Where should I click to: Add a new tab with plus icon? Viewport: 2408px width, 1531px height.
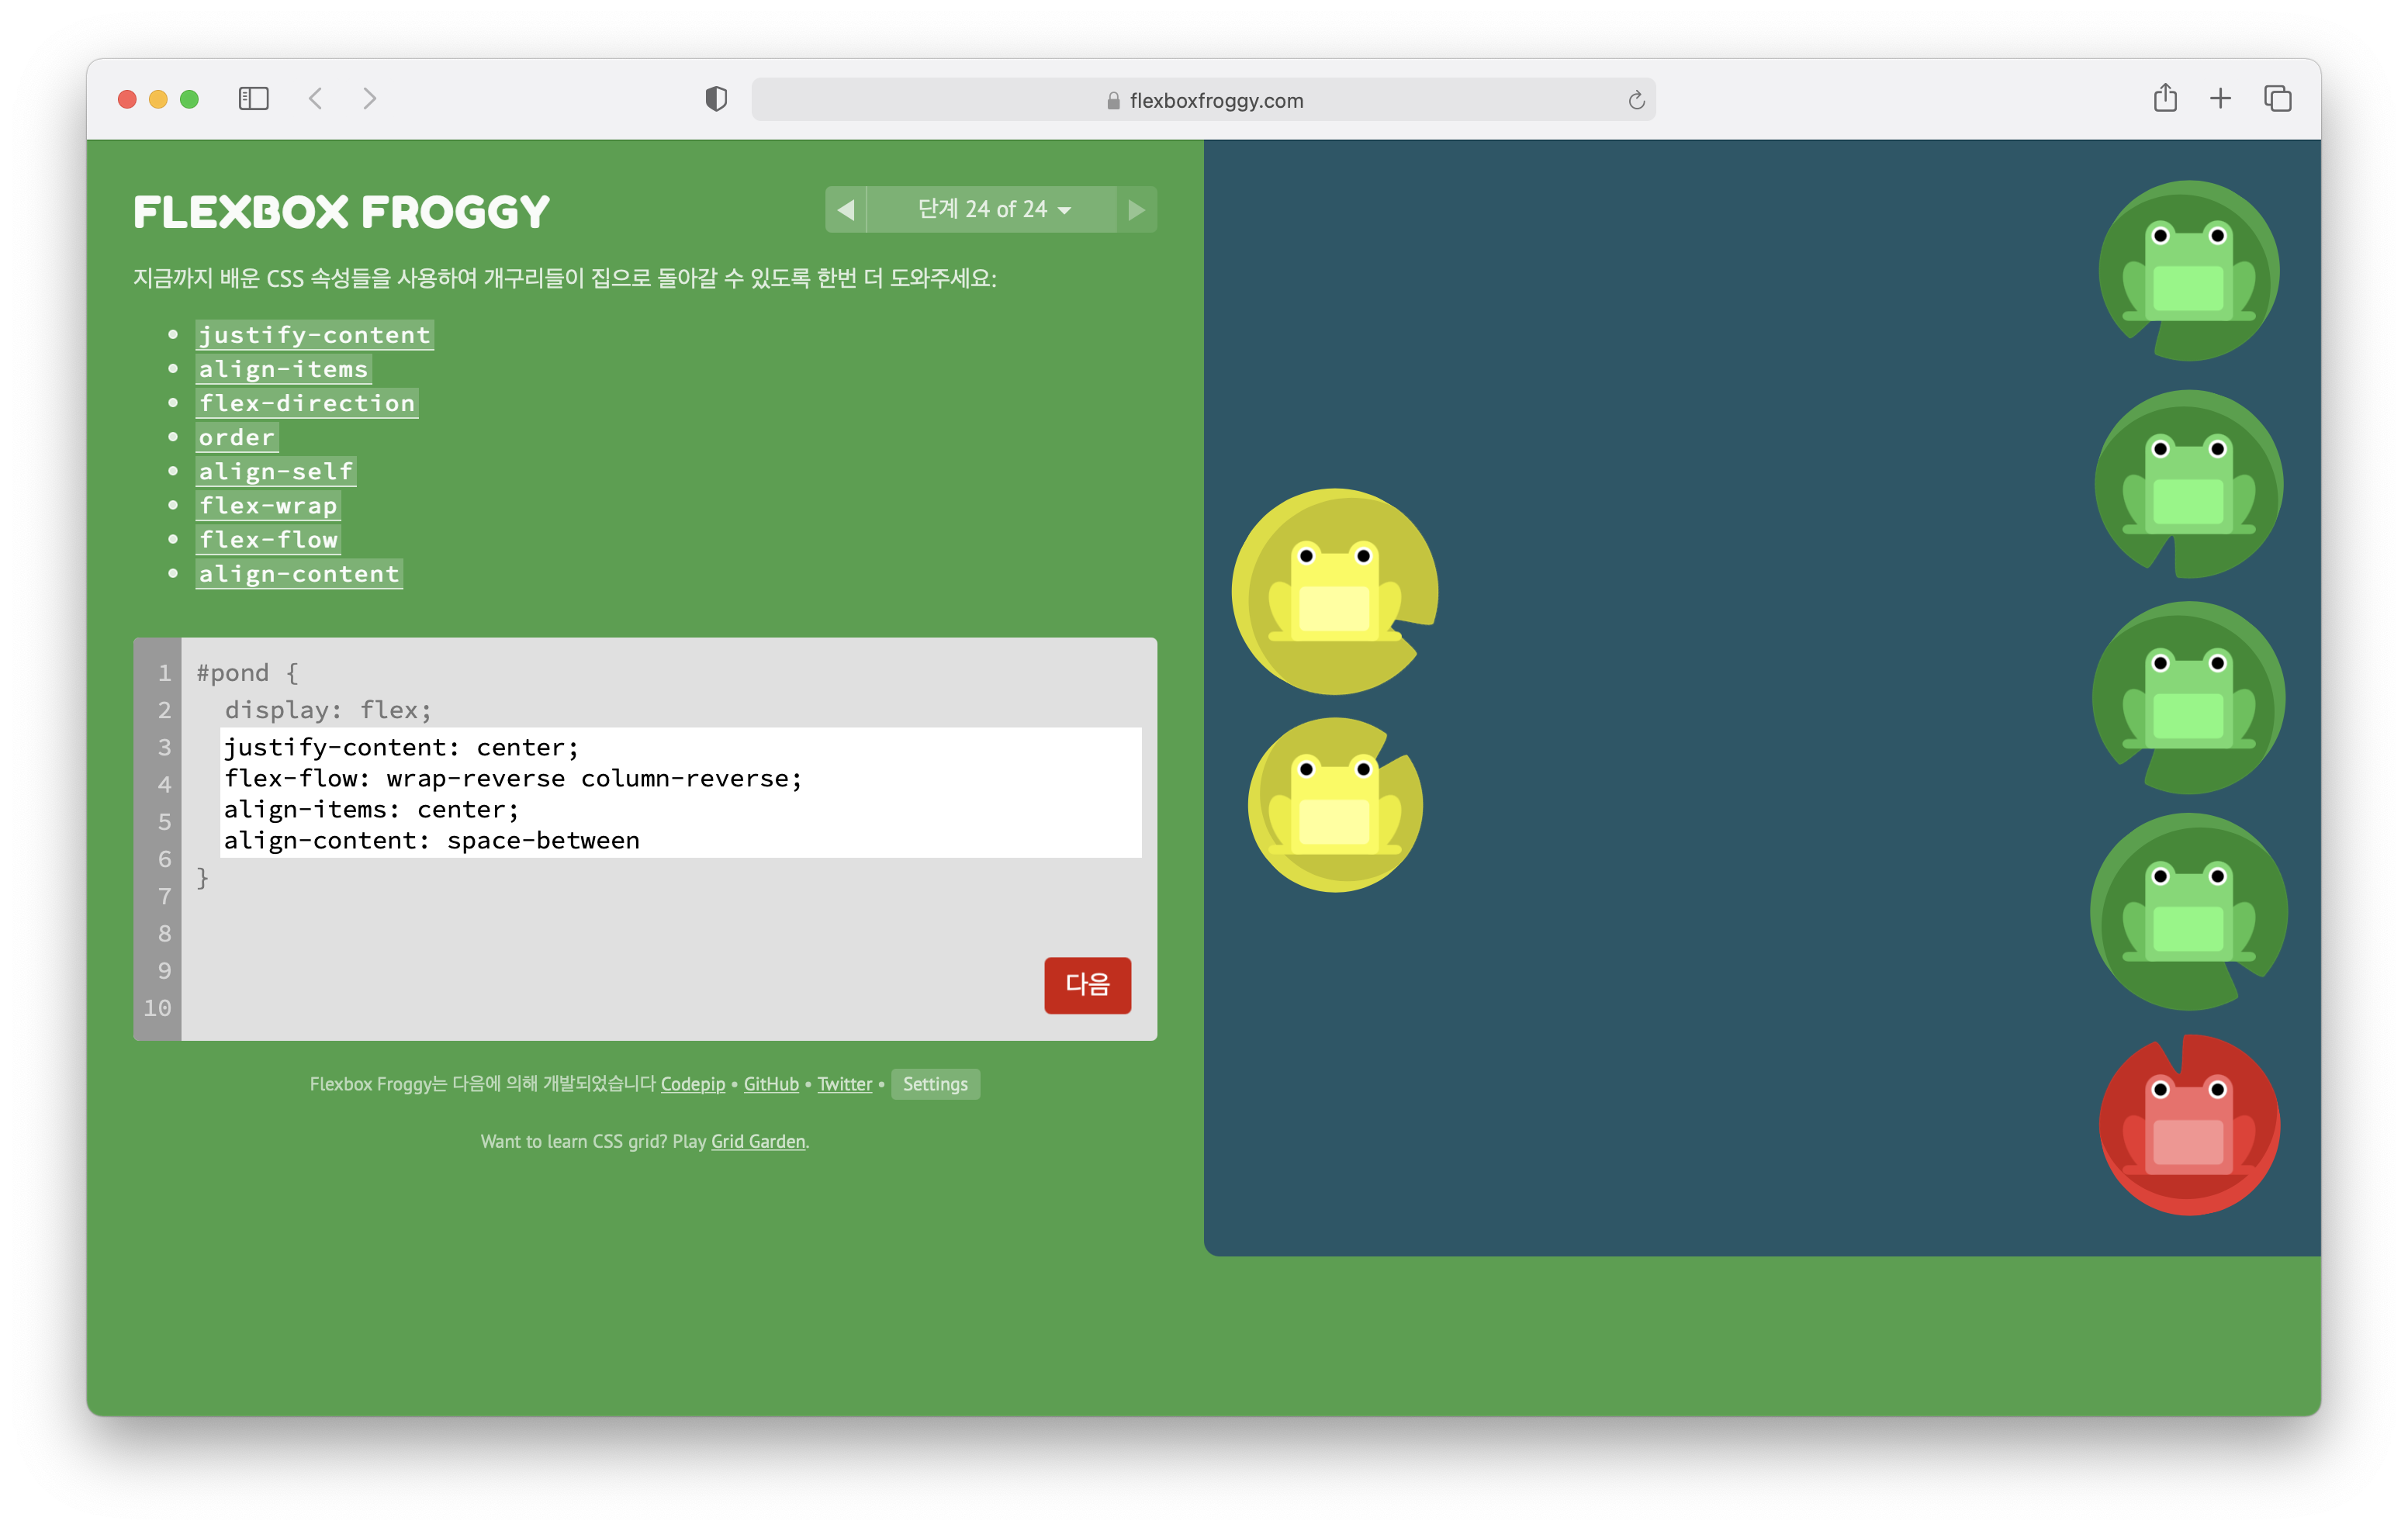coord(2220,98)
